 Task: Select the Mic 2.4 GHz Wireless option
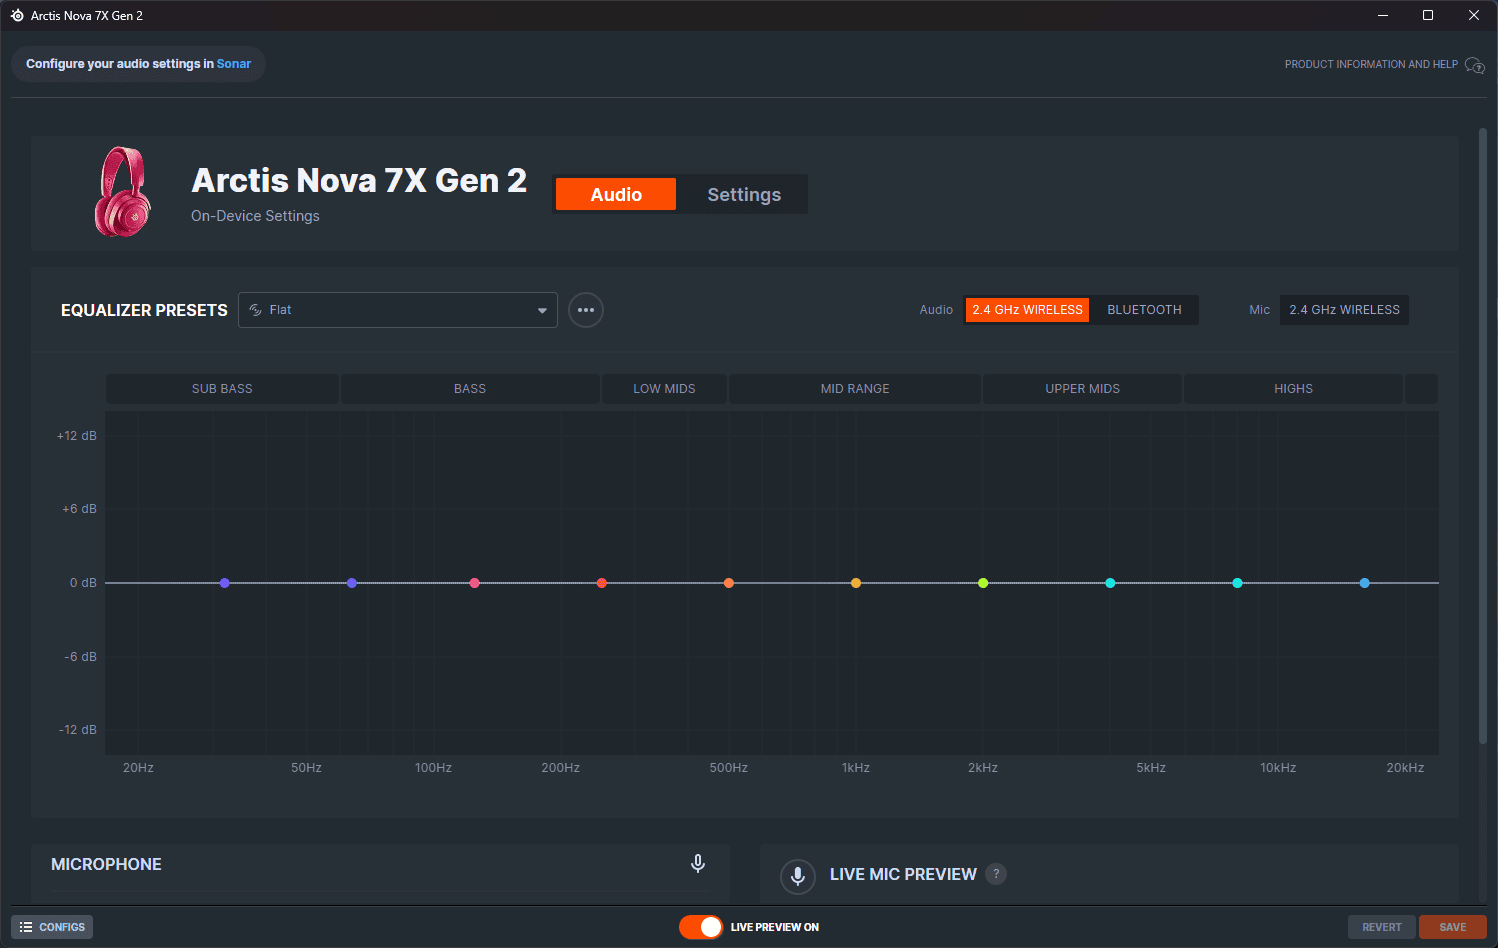pyautogui.click(x=1344, y=310)
